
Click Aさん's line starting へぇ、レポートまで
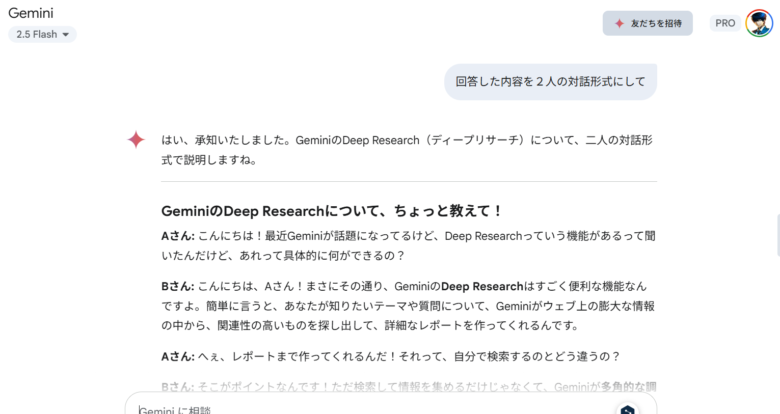coord(390,356)
